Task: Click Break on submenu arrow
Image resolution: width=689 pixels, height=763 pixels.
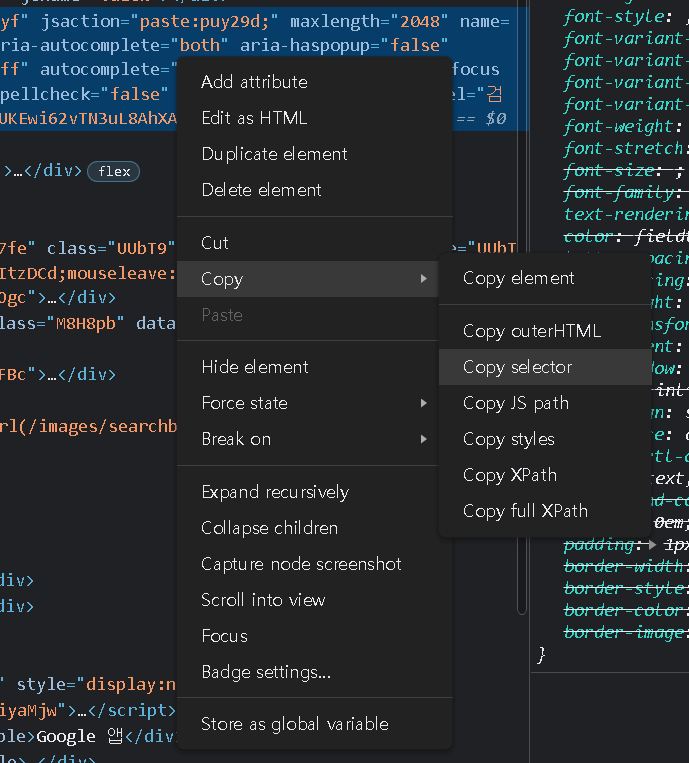Action: pyautogui.click(x=424, y=439)
